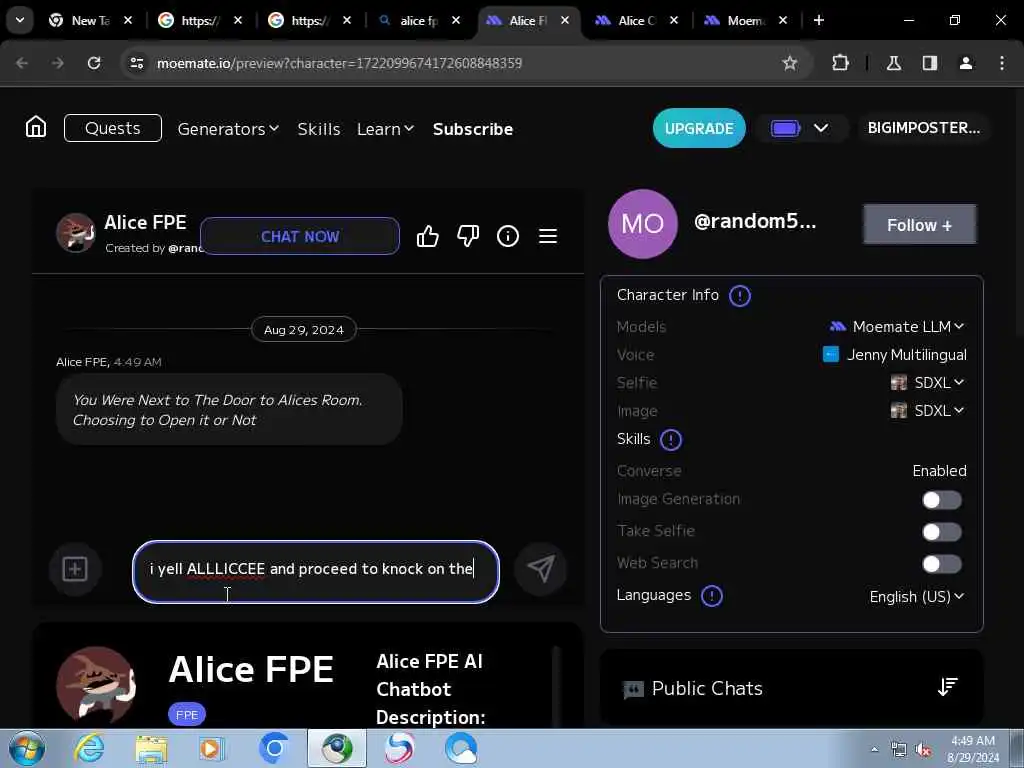Show Languages info tooltip icon

711,596
